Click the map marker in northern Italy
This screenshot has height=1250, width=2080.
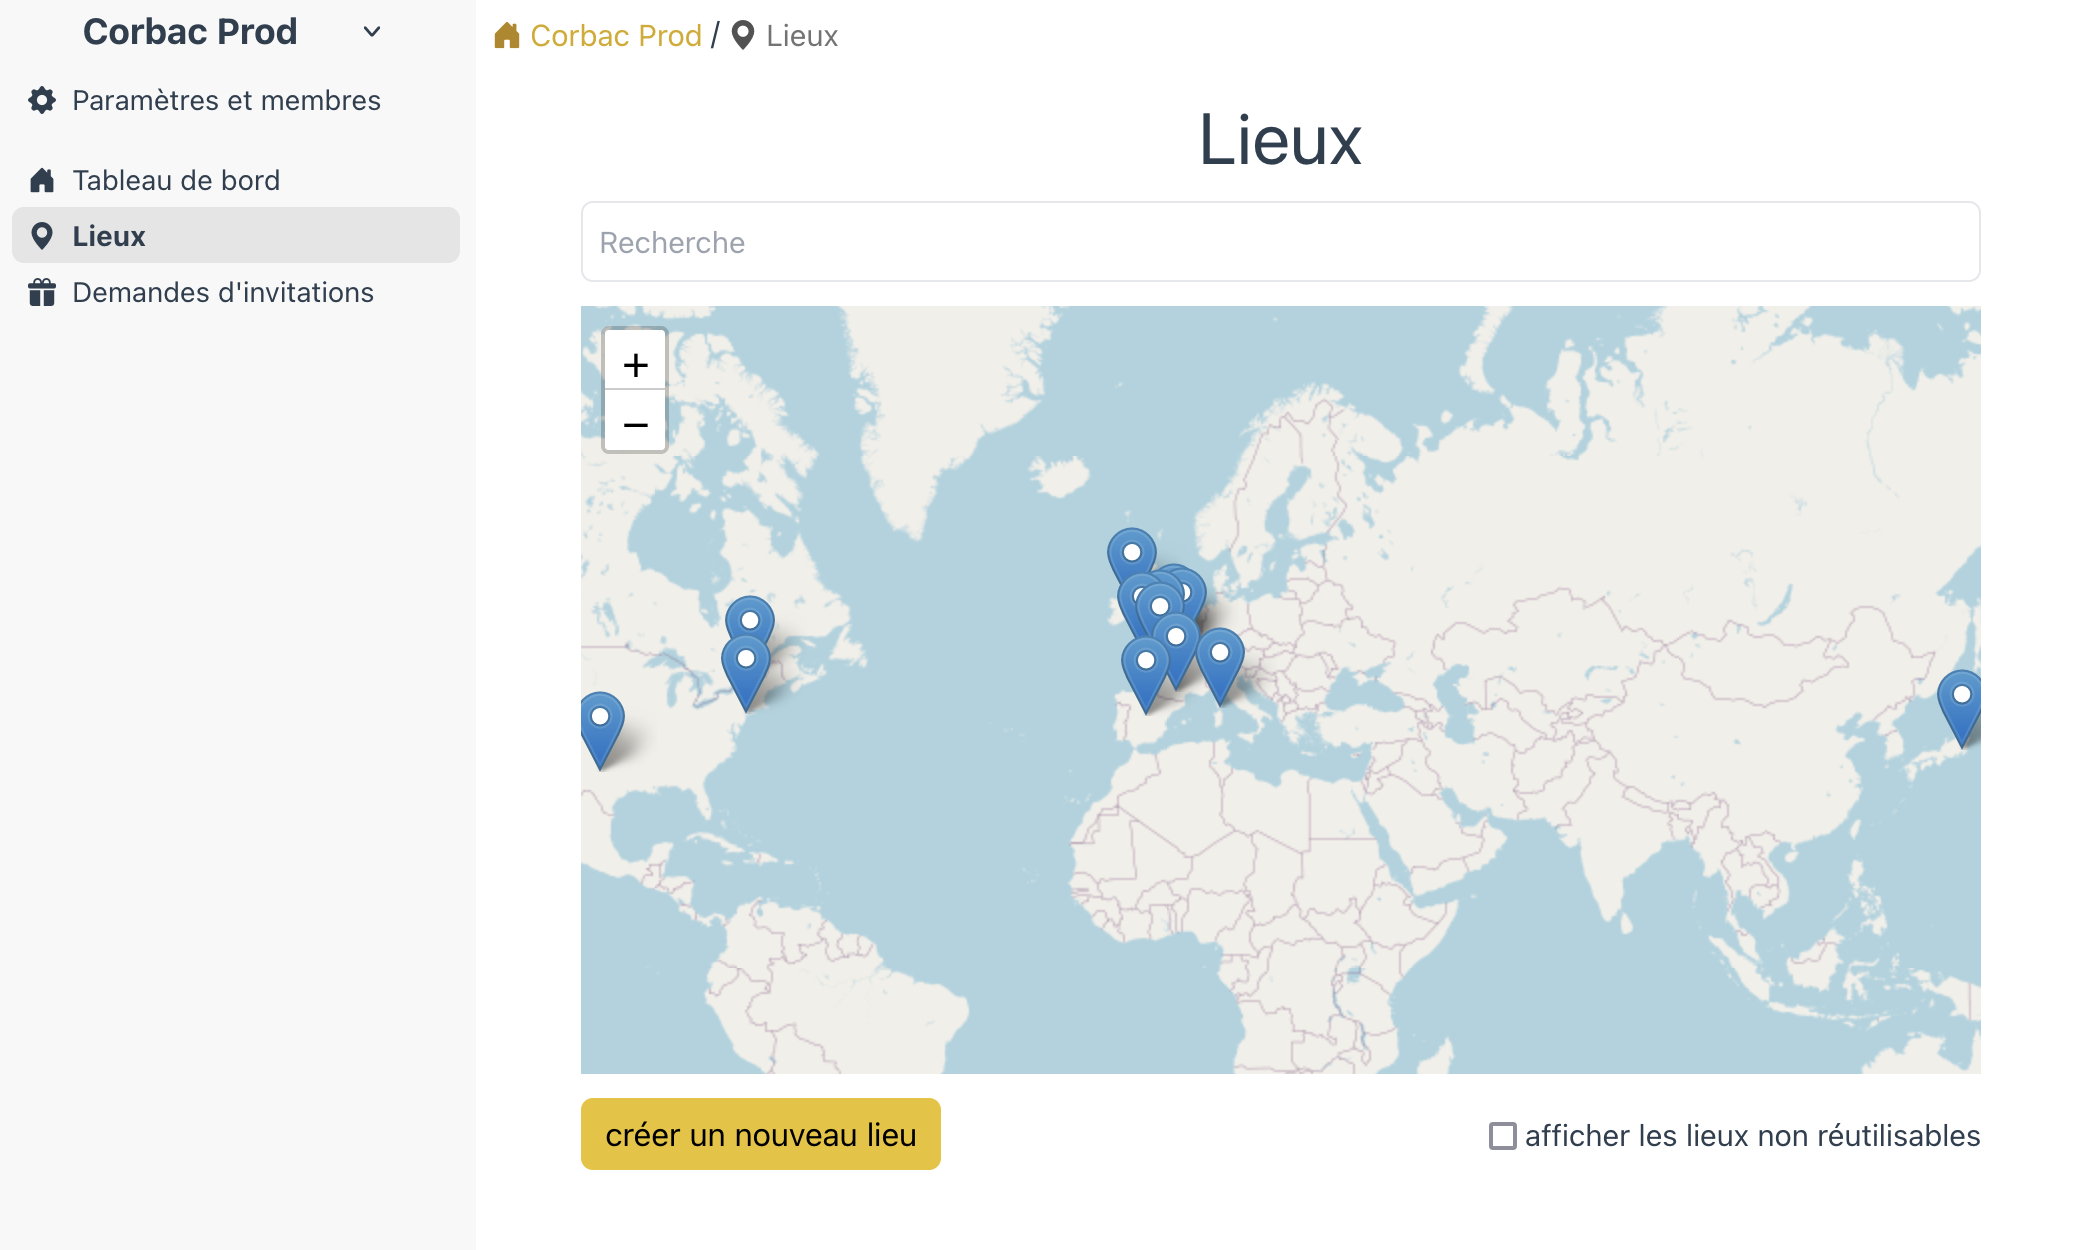click(1220, 662)
